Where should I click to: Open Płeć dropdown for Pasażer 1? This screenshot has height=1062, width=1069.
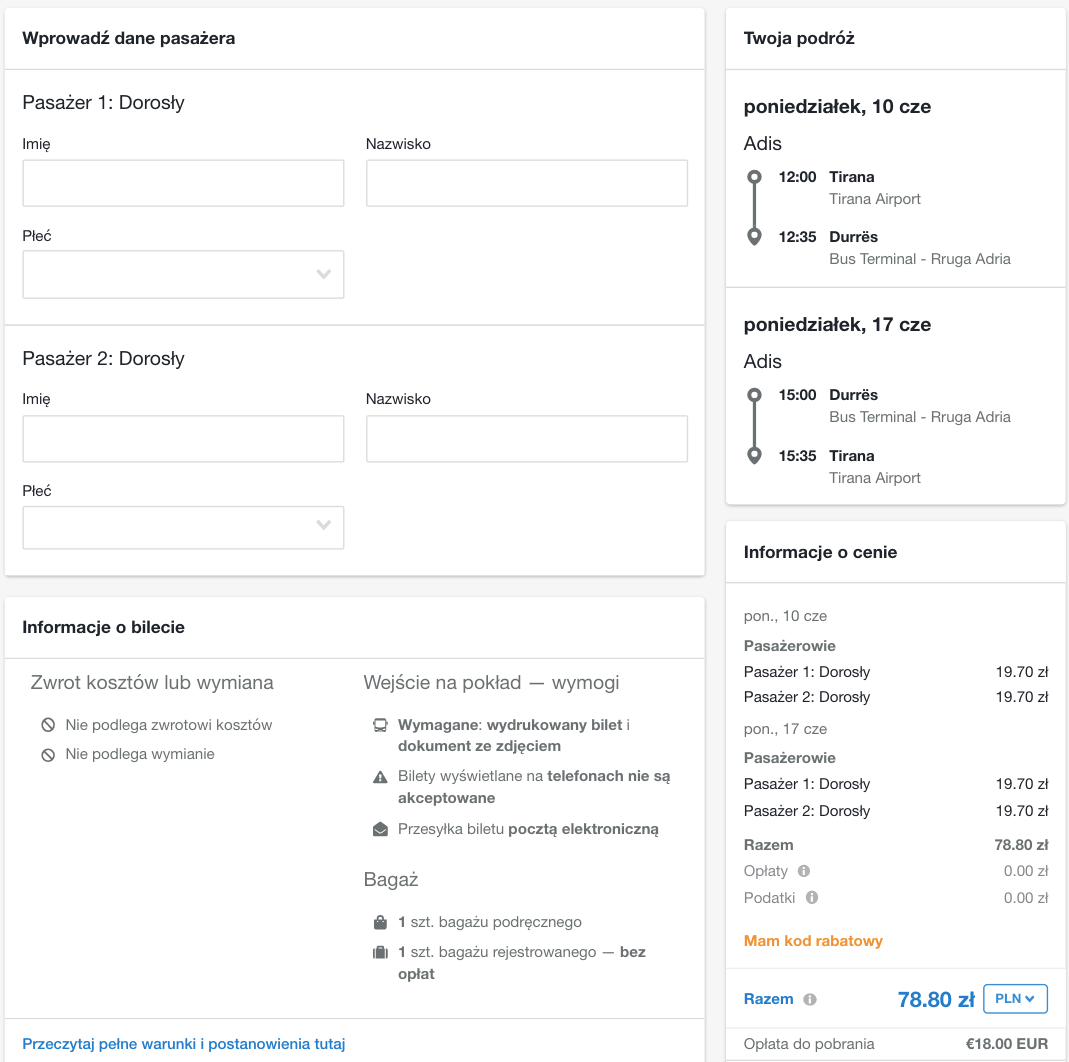183,274
